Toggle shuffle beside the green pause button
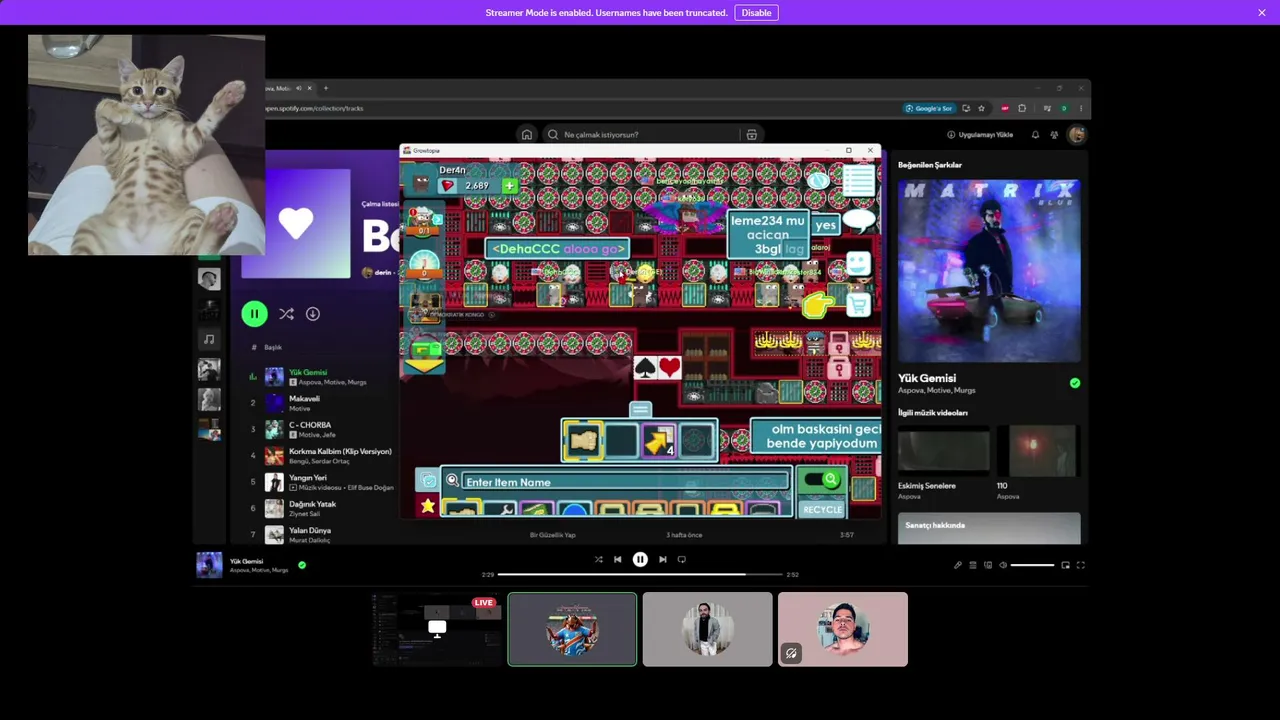 [x=286, y=314]
